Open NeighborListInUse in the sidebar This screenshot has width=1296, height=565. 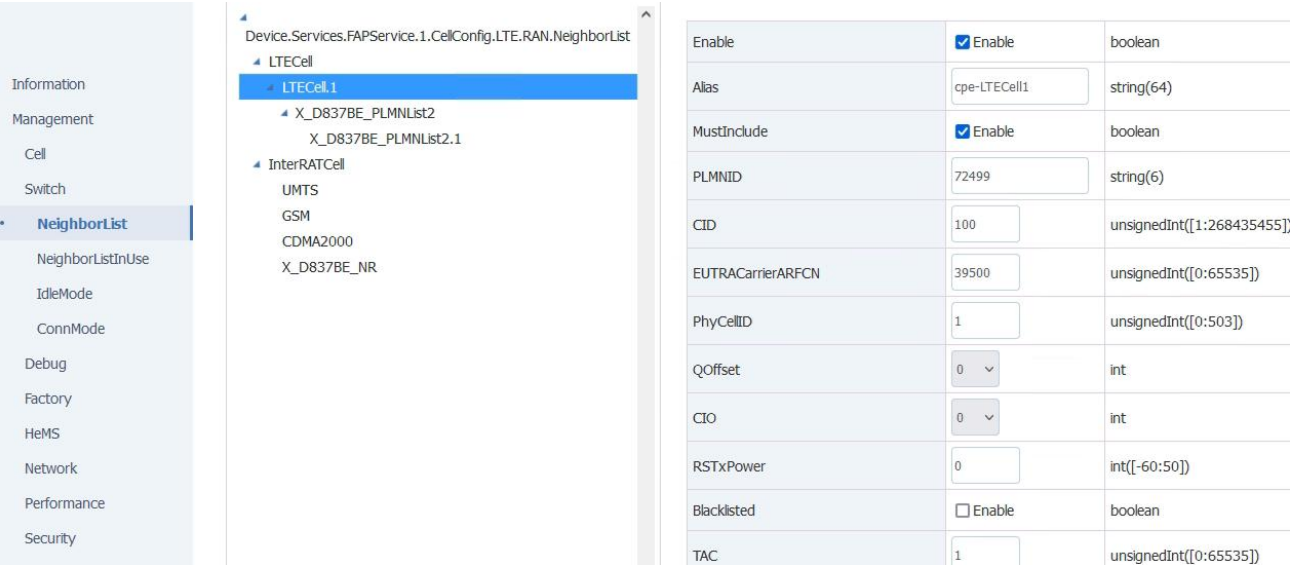(x=93, y=259)
